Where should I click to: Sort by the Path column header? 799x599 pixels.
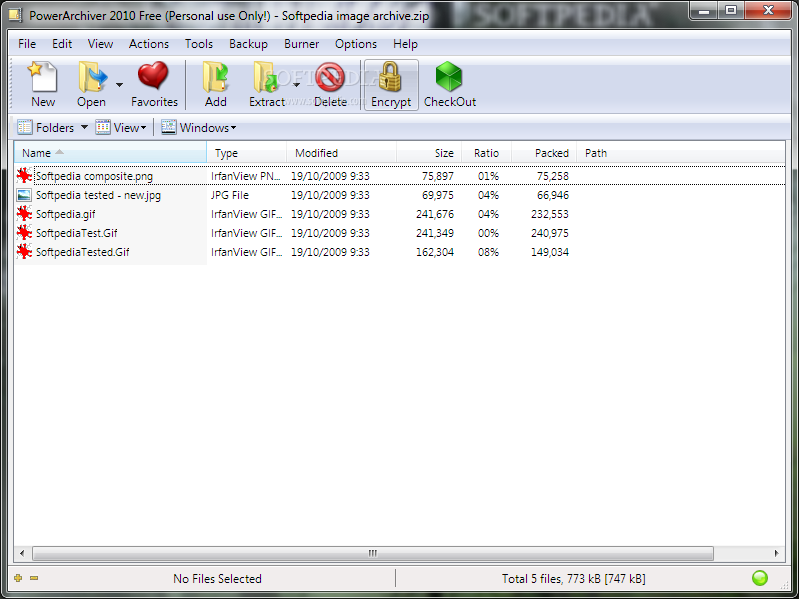pos(680,153)
